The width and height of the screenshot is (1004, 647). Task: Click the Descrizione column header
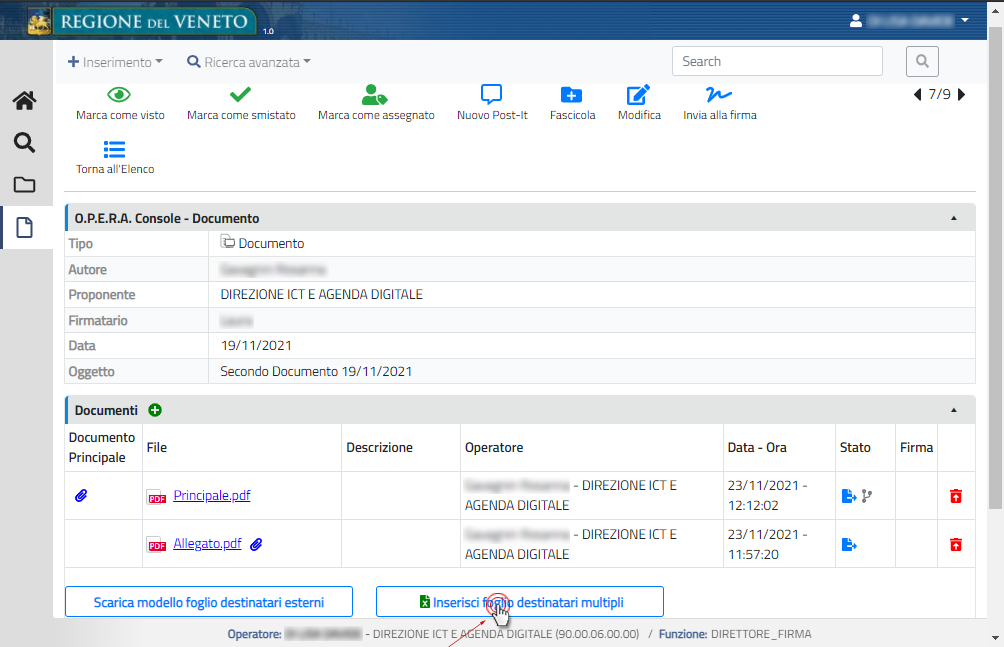coord(379,447)
